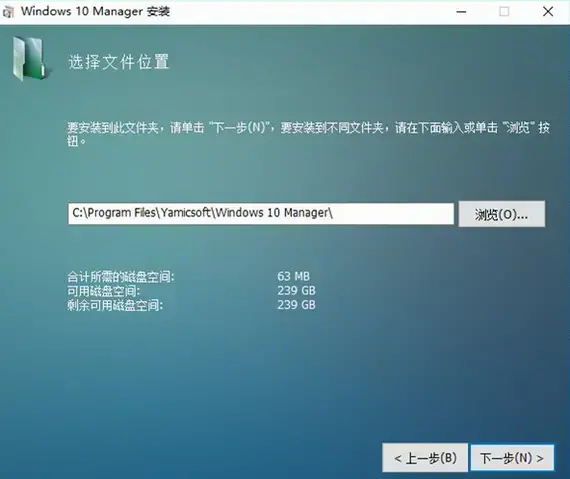Image resolution: width=570 pixels, height=479 pixels.
Task: Minimize the Windows 10 Manager installer
Action: [x=461, y=12]
